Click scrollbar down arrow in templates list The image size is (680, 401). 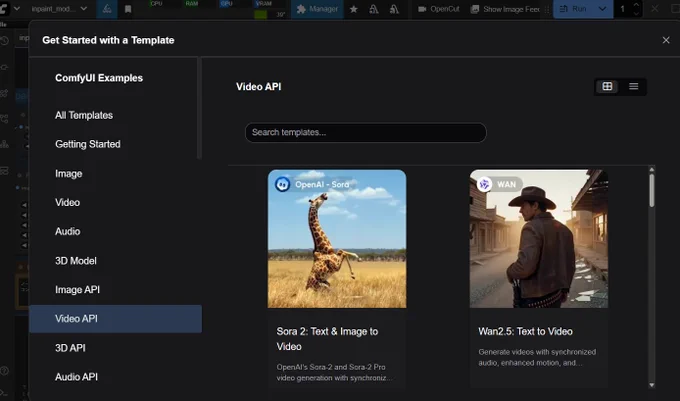[651, 385]
